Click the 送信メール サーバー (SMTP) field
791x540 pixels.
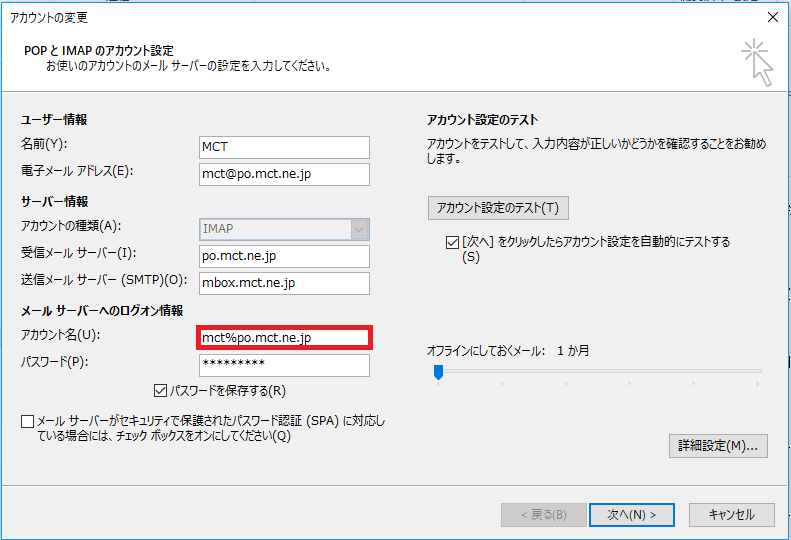pyautogui.click(x=284, y=283)
